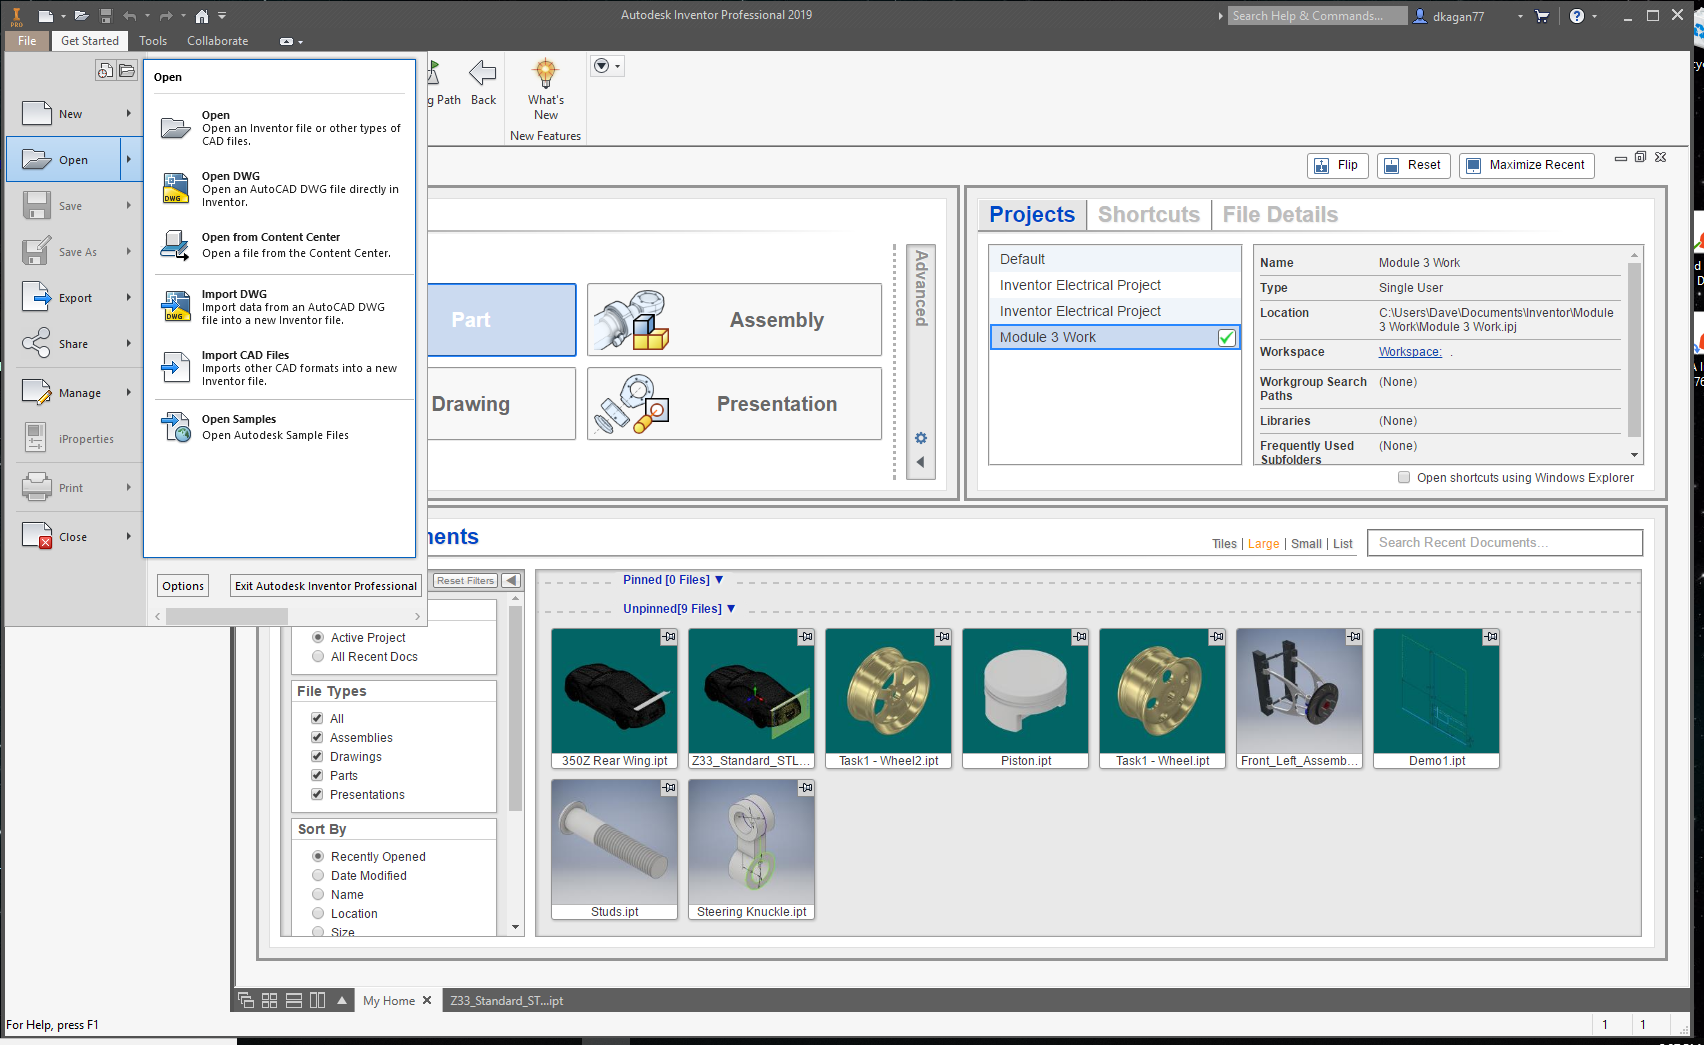Uncheck the Presentations file type filter
Image resolution: width=1704 pixels, height=1045 pixels.
tap(317, 794)
